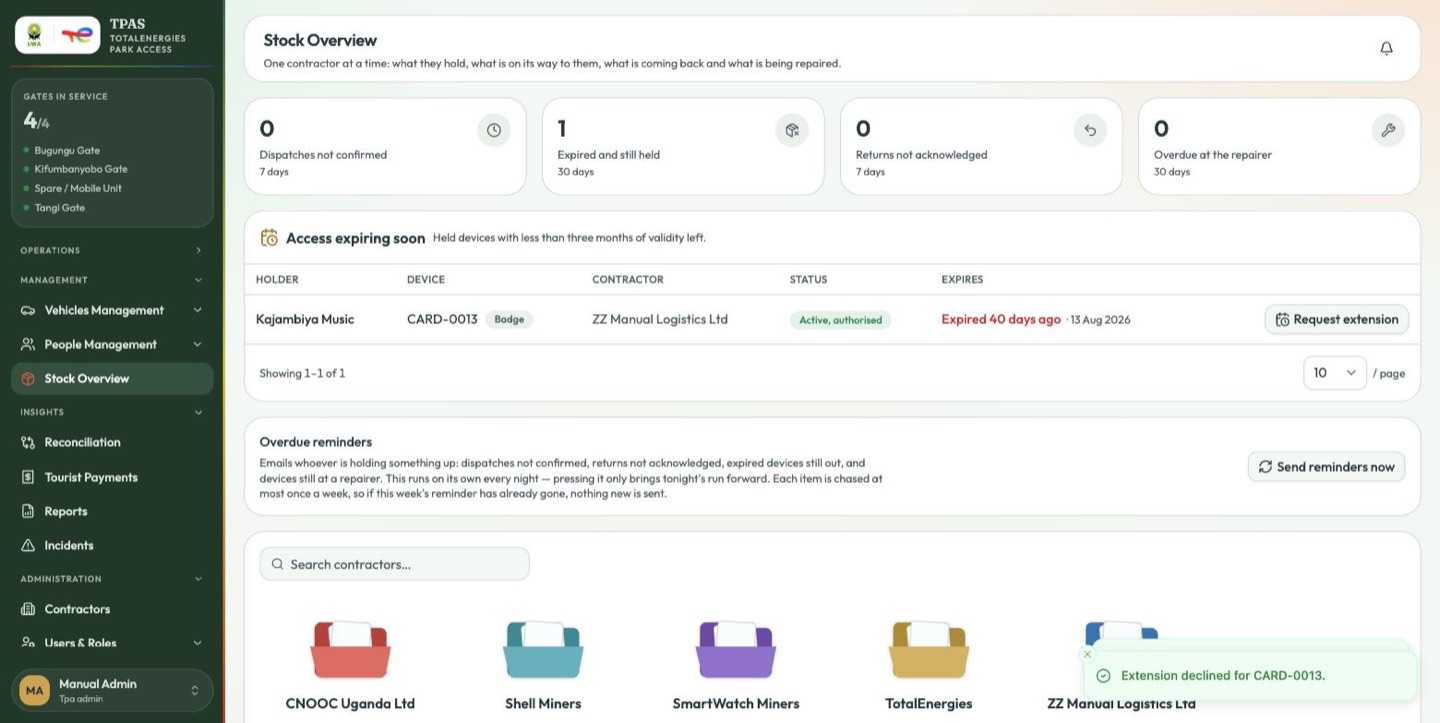Click the check icon in the toast notification
The image size is (1440, 723).
point(1103,676)
